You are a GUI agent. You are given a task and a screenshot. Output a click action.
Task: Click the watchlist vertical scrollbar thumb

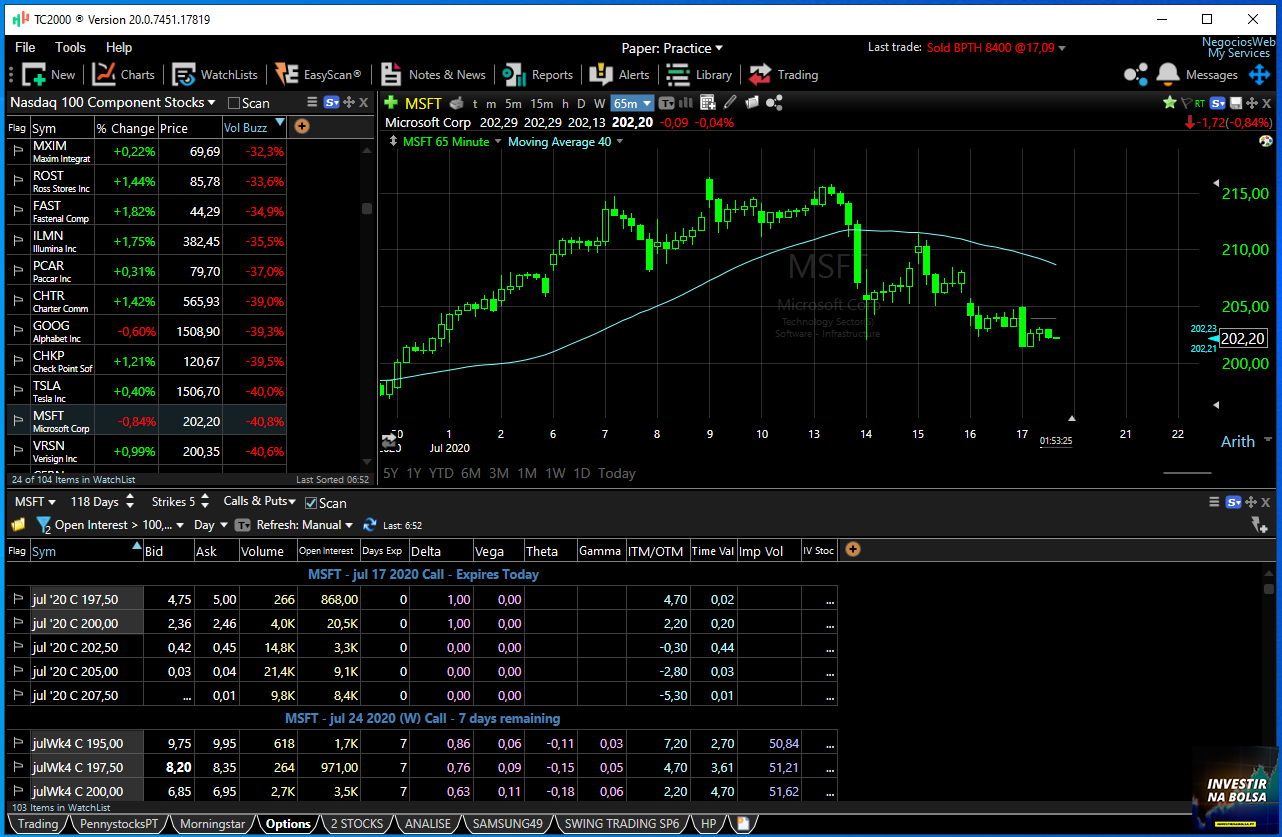tap(367, 208)
